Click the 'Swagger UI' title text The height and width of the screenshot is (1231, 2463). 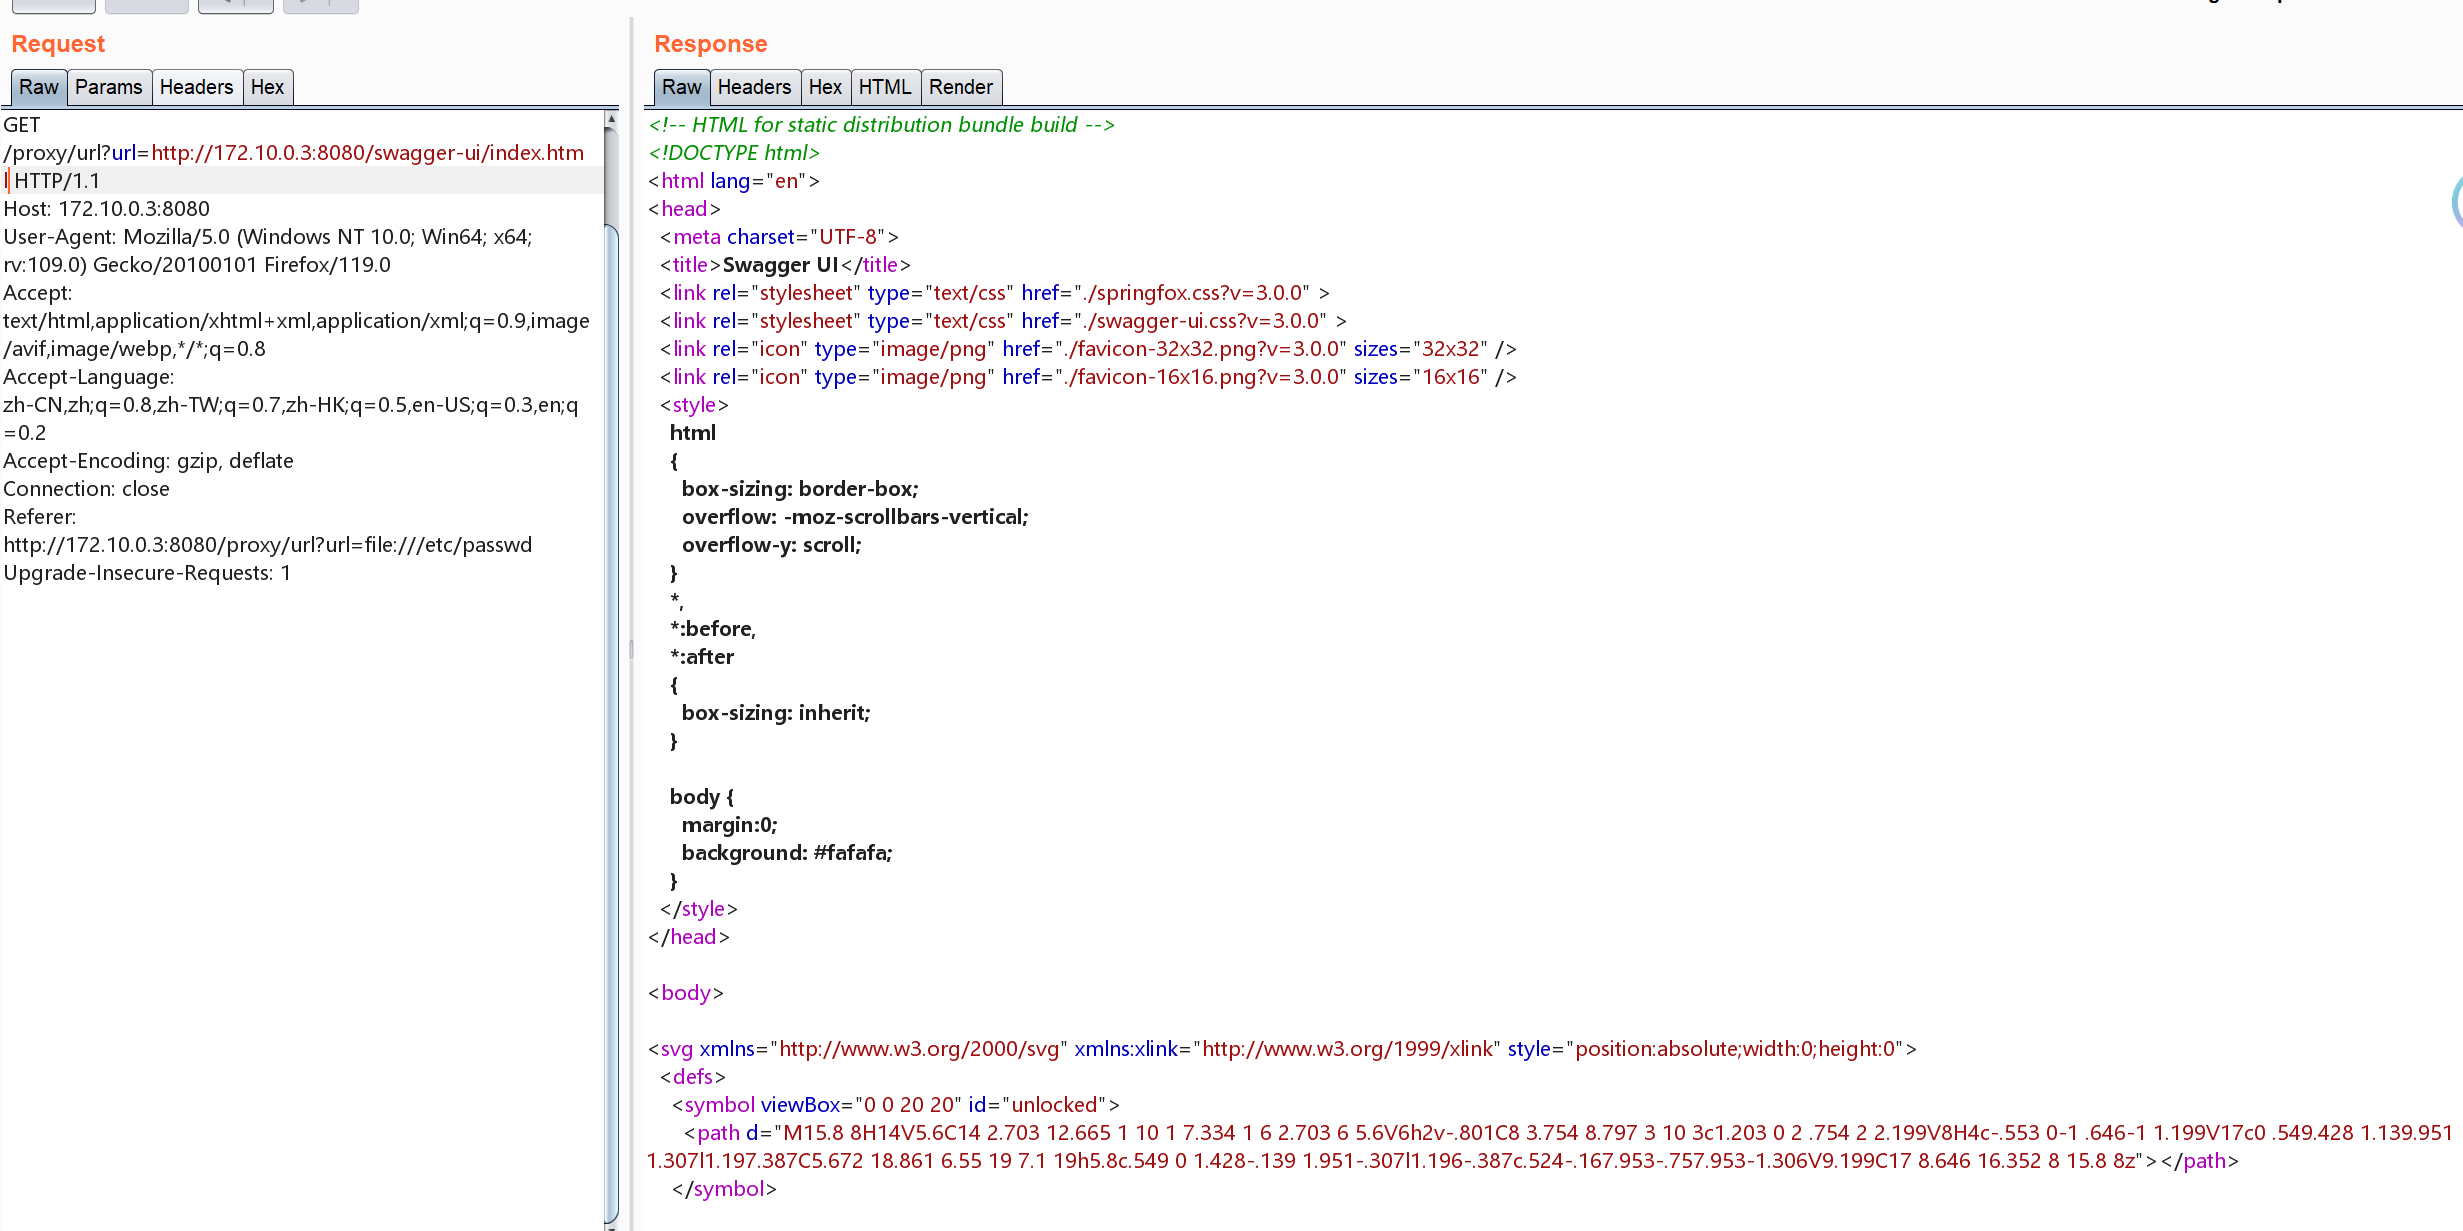pyautogui.click(x=780, y=265)
